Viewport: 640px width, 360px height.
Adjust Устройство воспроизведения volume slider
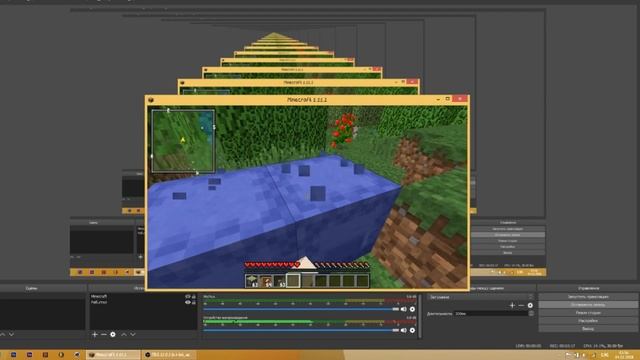(x=301, y=330)
